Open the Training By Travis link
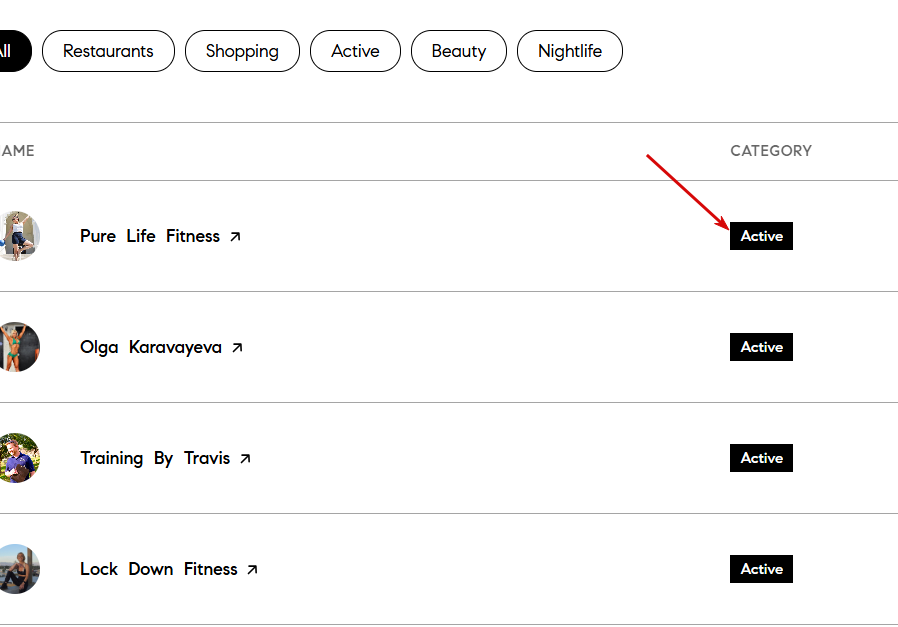This screenshot has height=627, width=898. coord(155,458)
